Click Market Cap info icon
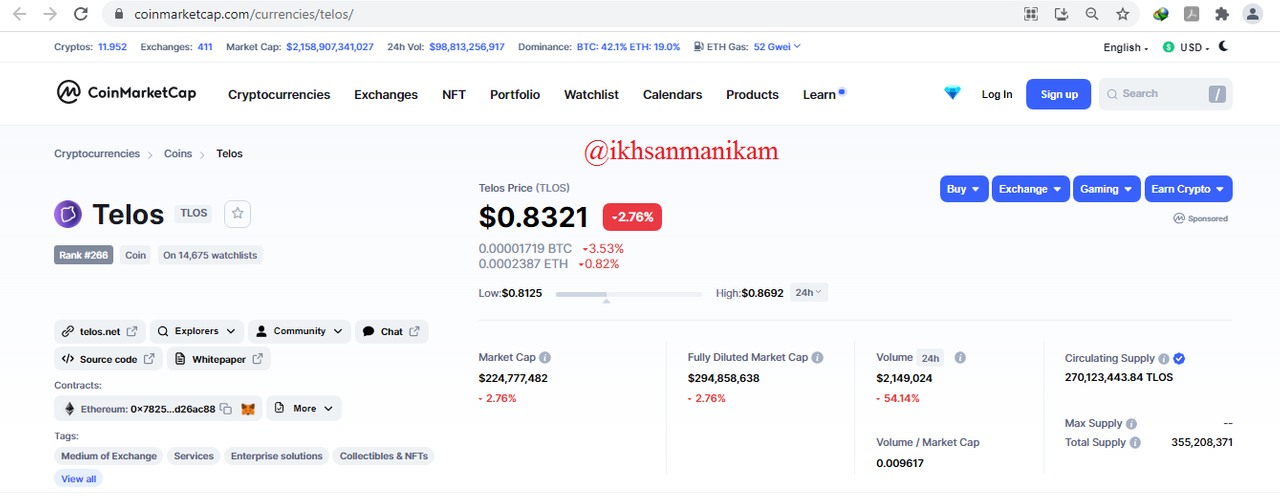 click(x=545, y=357)
